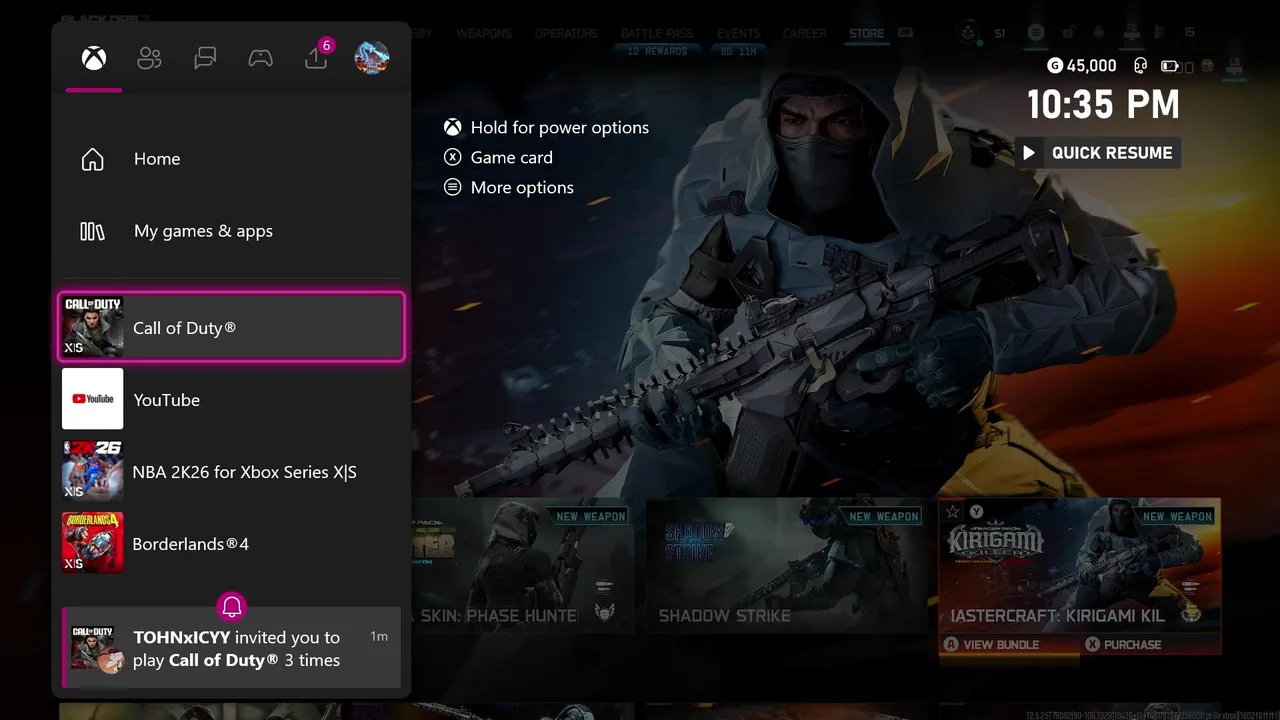Open the Operators tab in game menu
Image resolution: width=1280 pixels, height=720 pixels.
566,33
